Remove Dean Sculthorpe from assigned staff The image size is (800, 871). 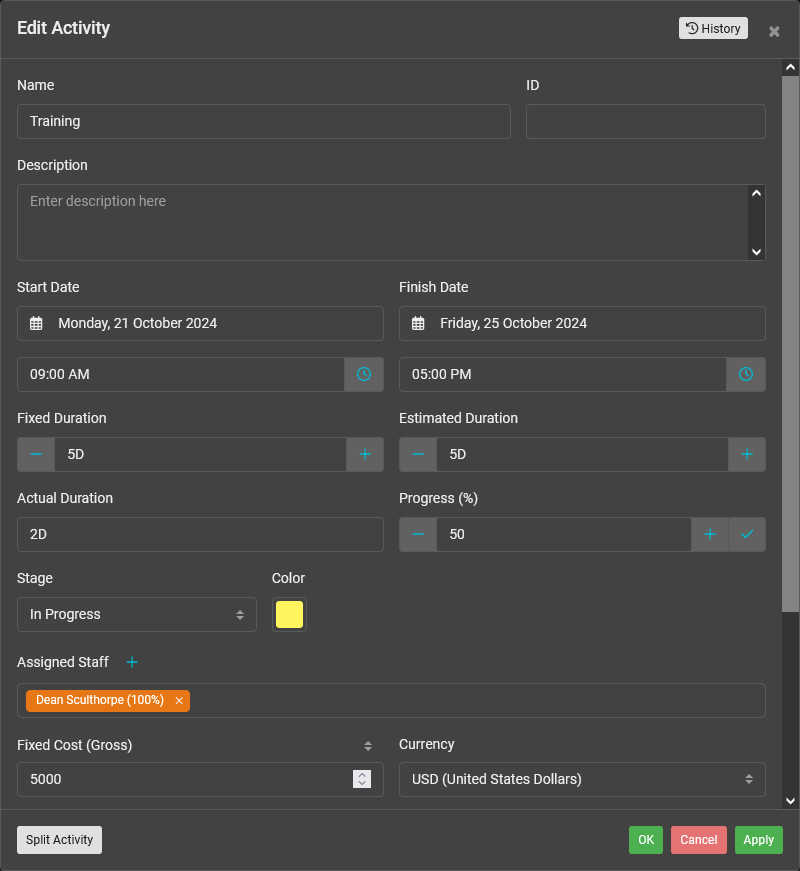pos(178,700)
